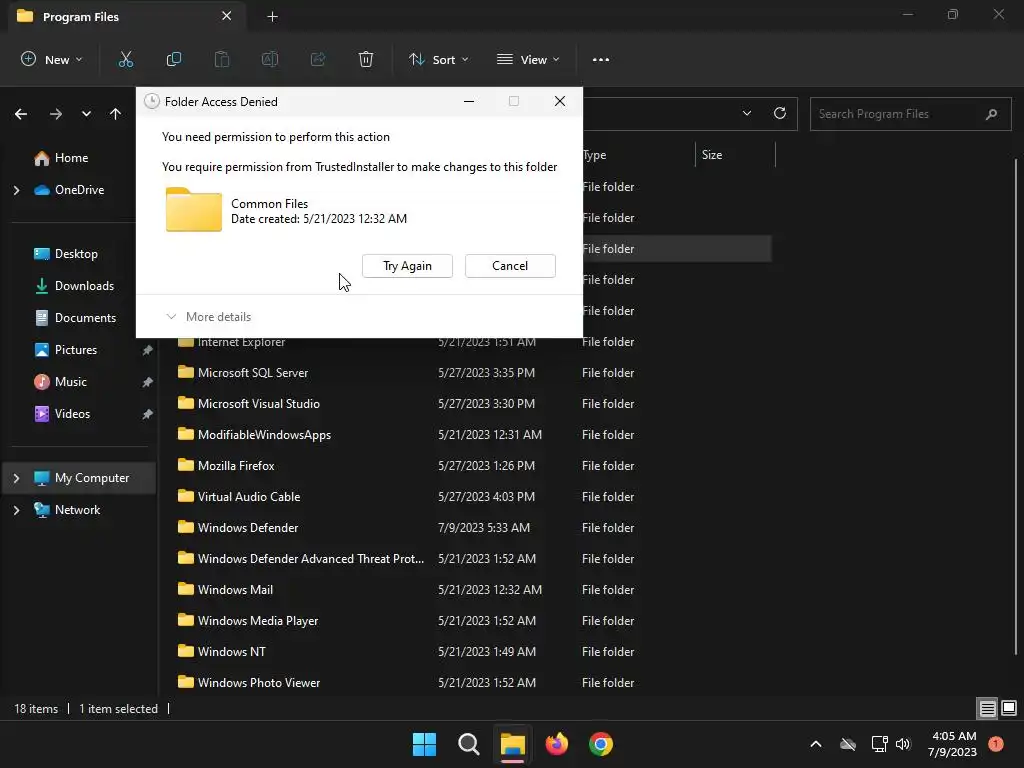Click the Share icon in toolbar

click(318, 59)
